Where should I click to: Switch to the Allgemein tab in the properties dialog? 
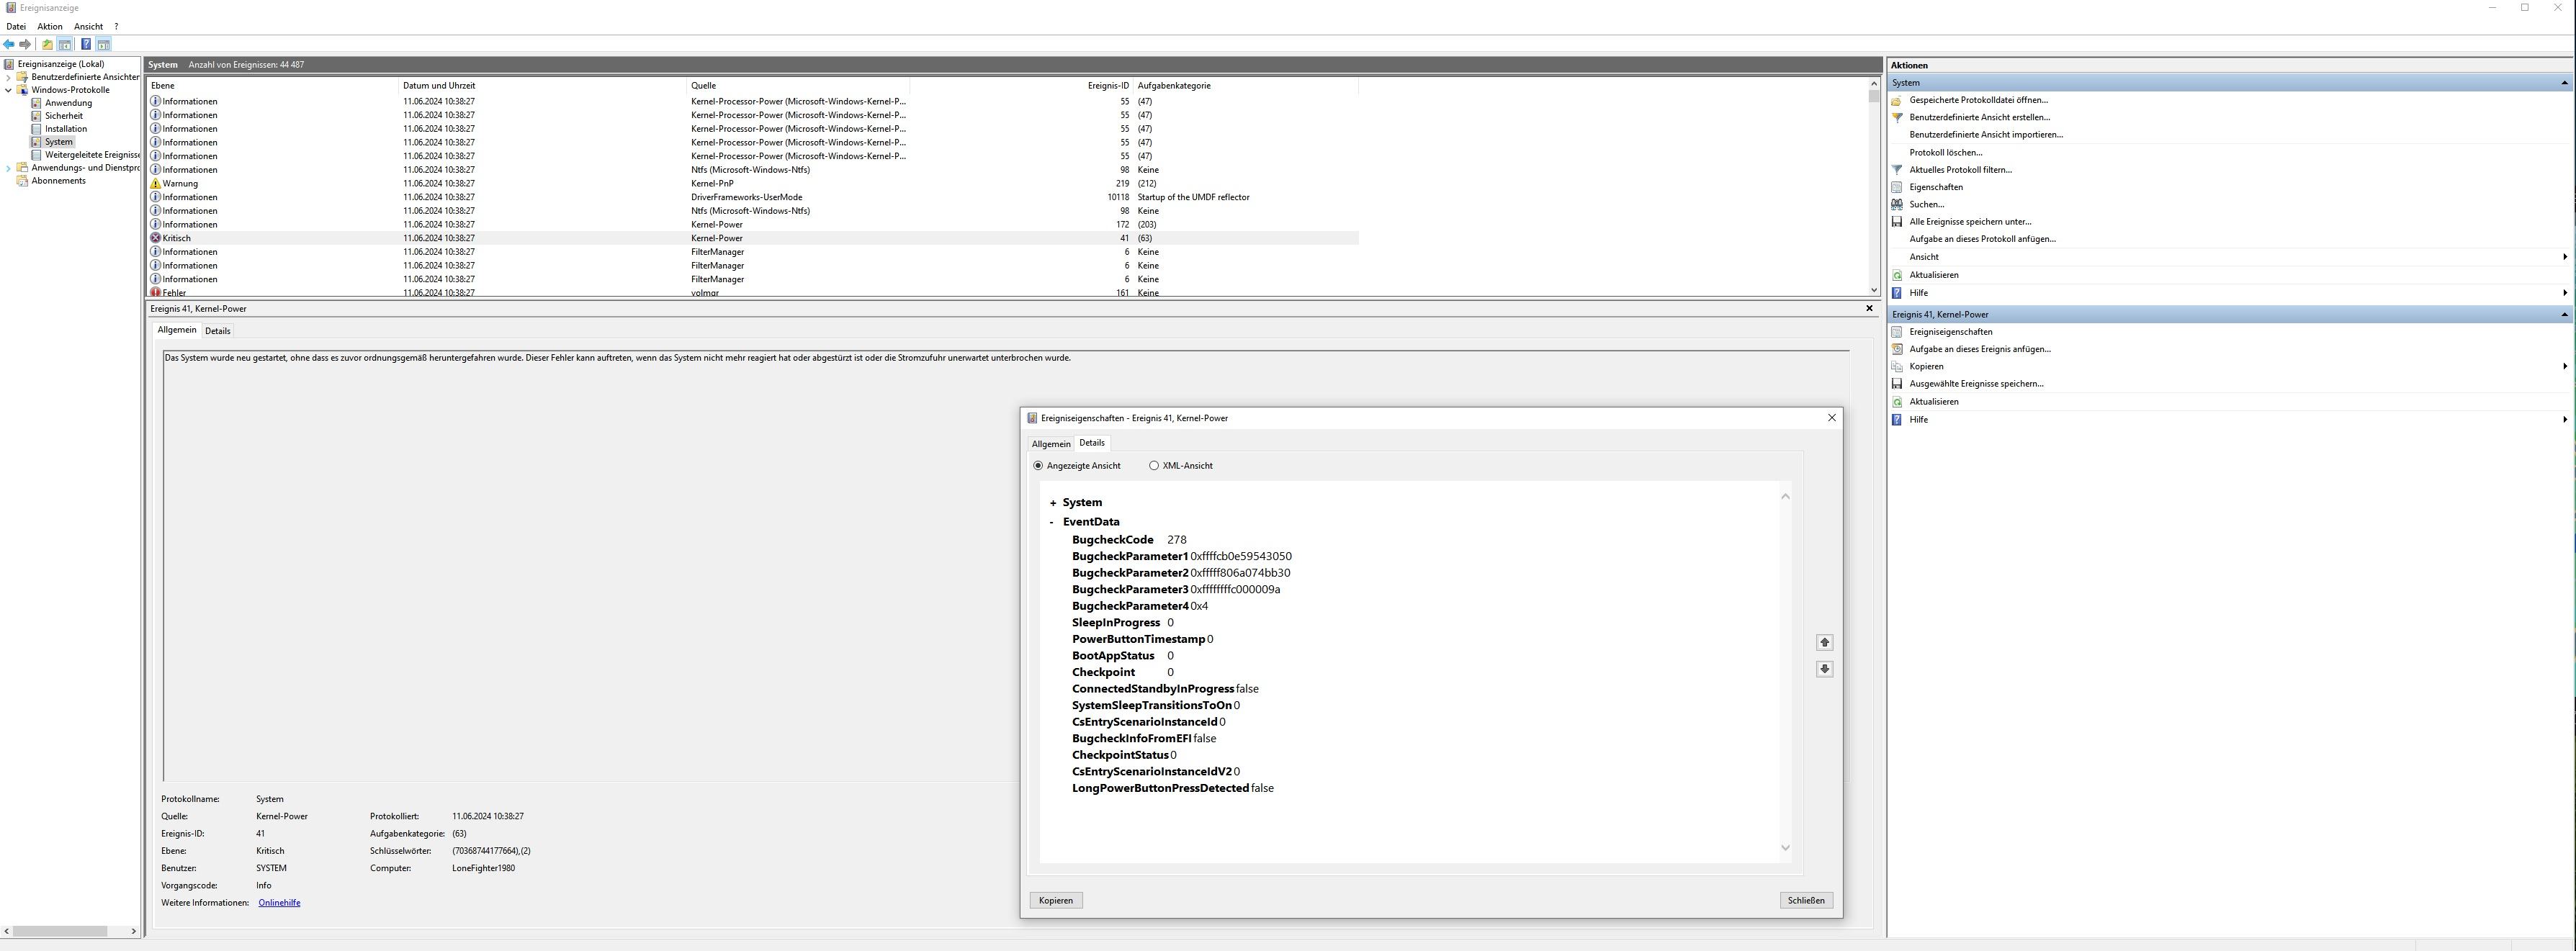[x=1051, y=444]
